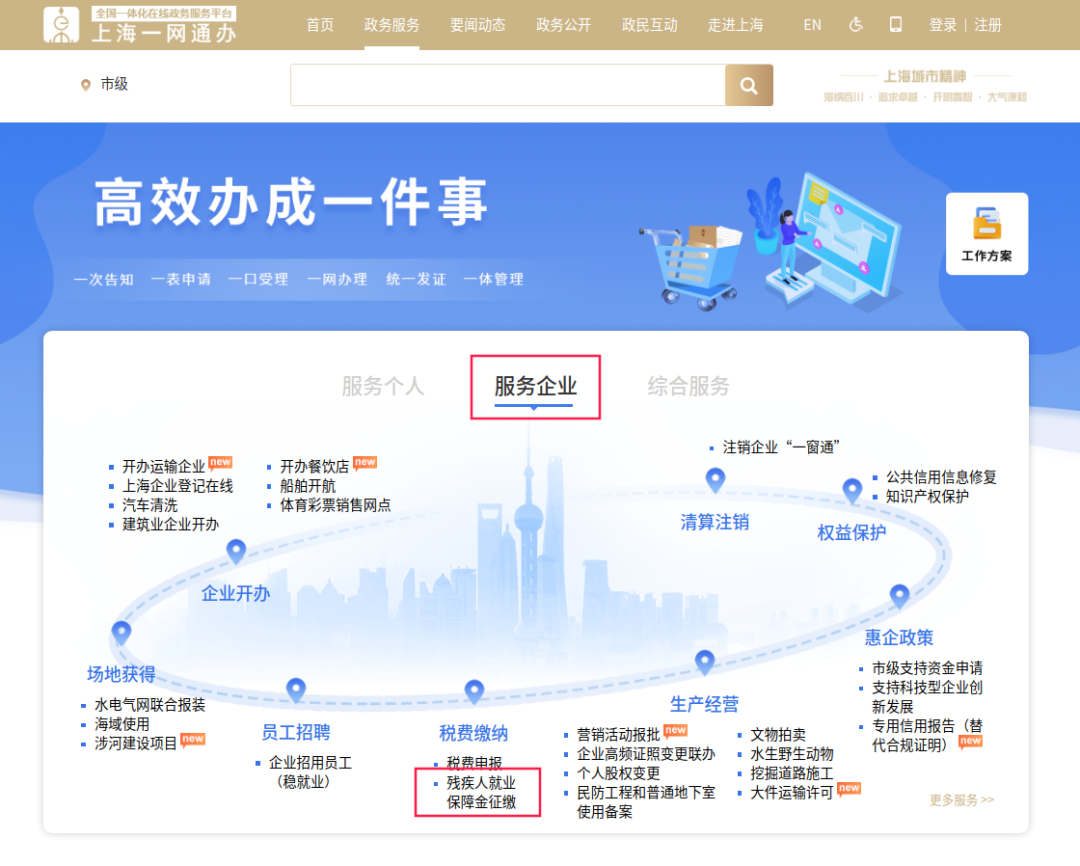Open the 政民互动 menu
The width and height of the screenshot is (1080, 866).
tap(649, 24)
